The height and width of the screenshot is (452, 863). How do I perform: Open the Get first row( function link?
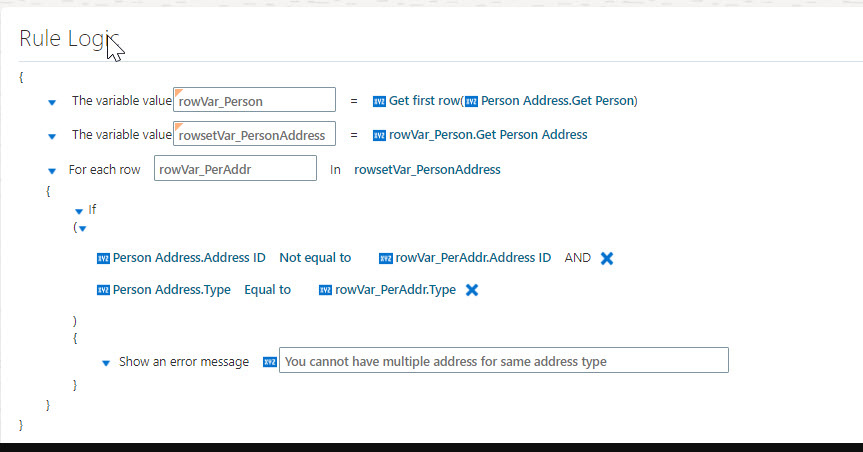tap(426, 101)
